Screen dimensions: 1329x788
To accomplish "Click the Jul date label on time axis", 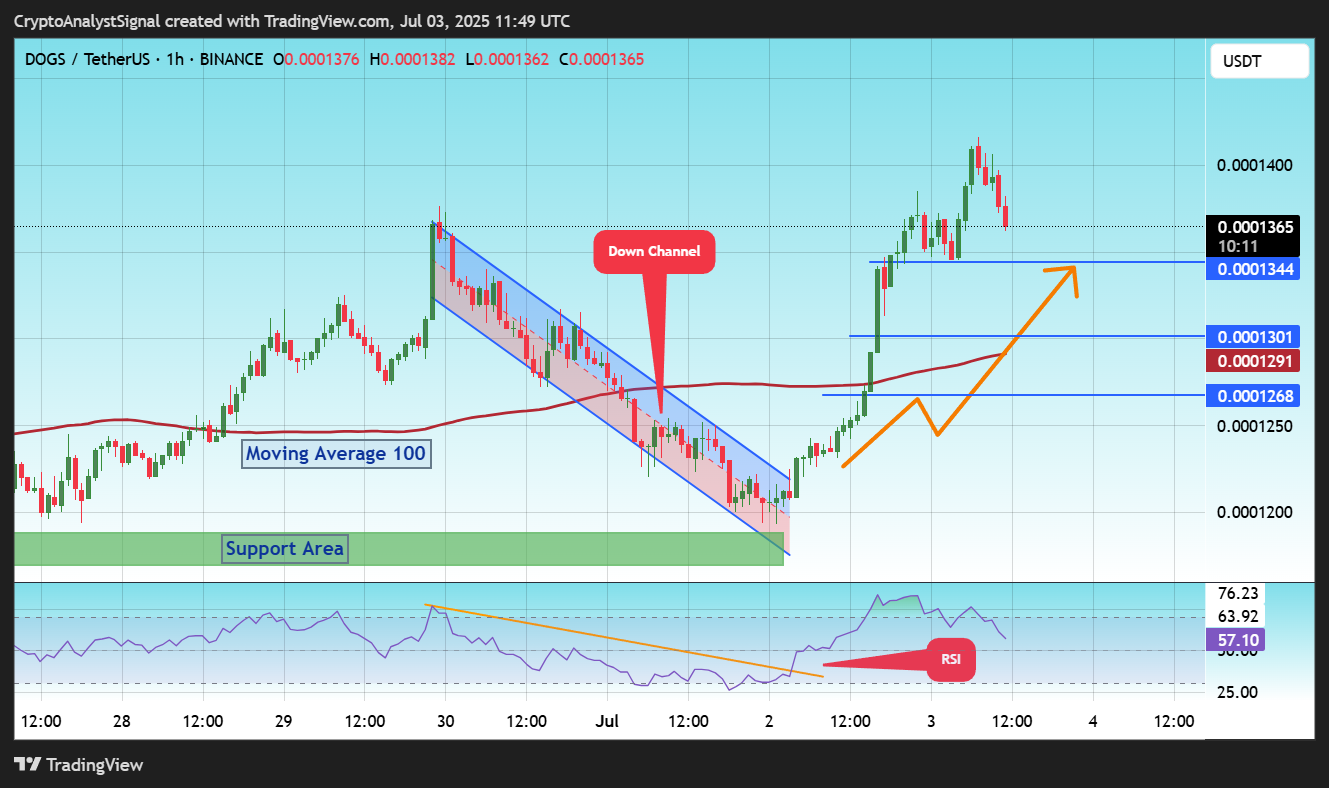I will tap(607, 721).
